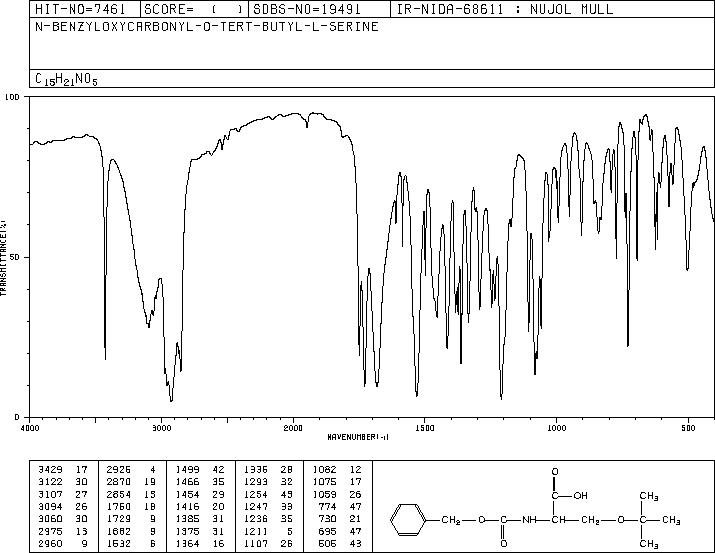Click the SCORE= field in header
715x553 pixels.
click(x=194, y=9)
